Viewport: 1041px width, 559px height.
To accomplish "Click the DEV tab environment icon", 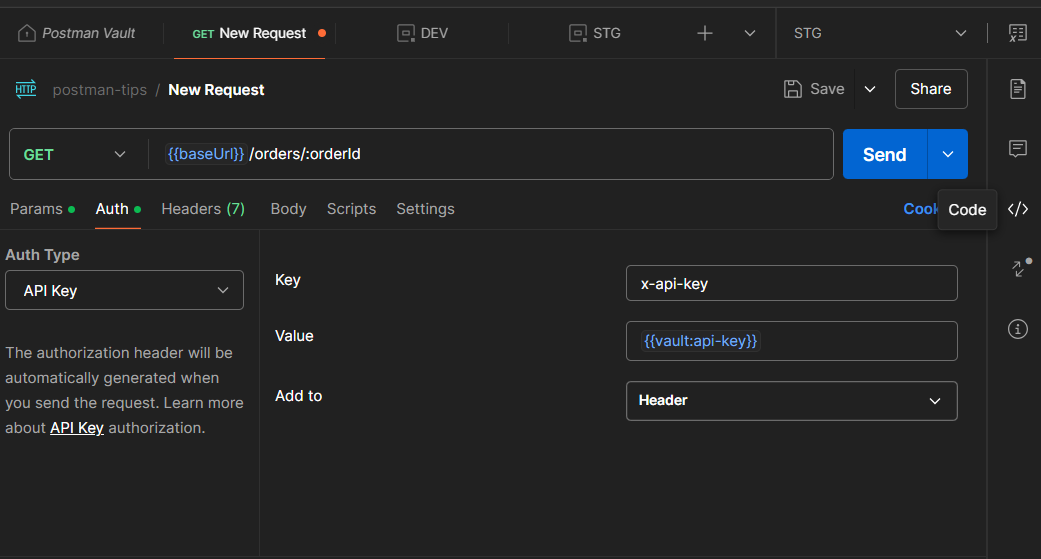I will point(406,33).
